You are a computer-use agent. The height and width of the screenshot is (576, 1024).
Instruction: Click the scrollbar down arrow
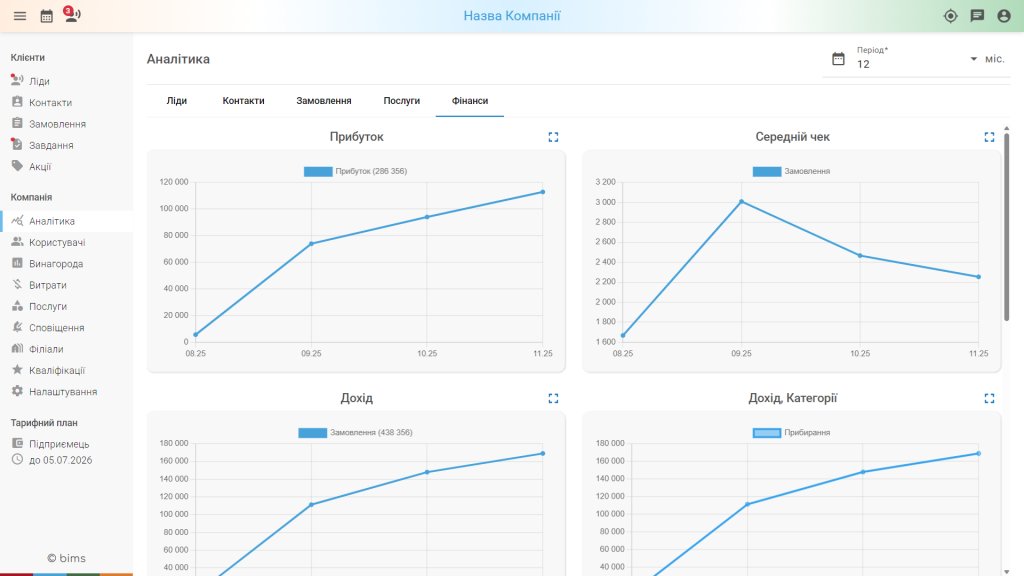click(1006, 572)
